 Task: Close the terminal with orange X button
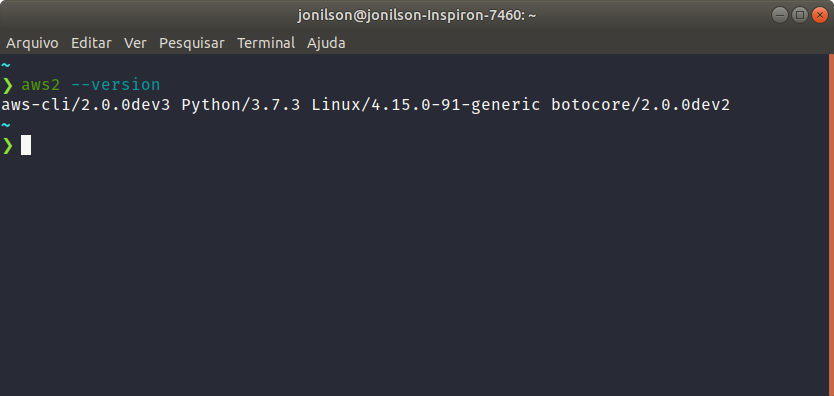point(820,15)
